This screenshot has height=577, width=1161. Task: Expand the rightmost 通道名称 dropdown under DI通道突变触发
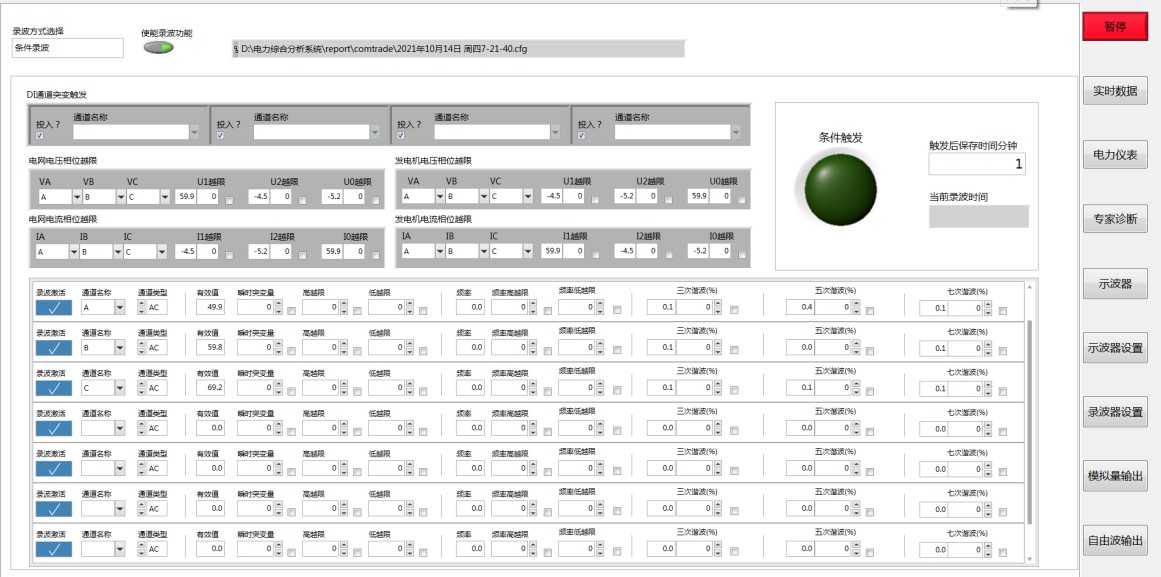tap(736, 132)
